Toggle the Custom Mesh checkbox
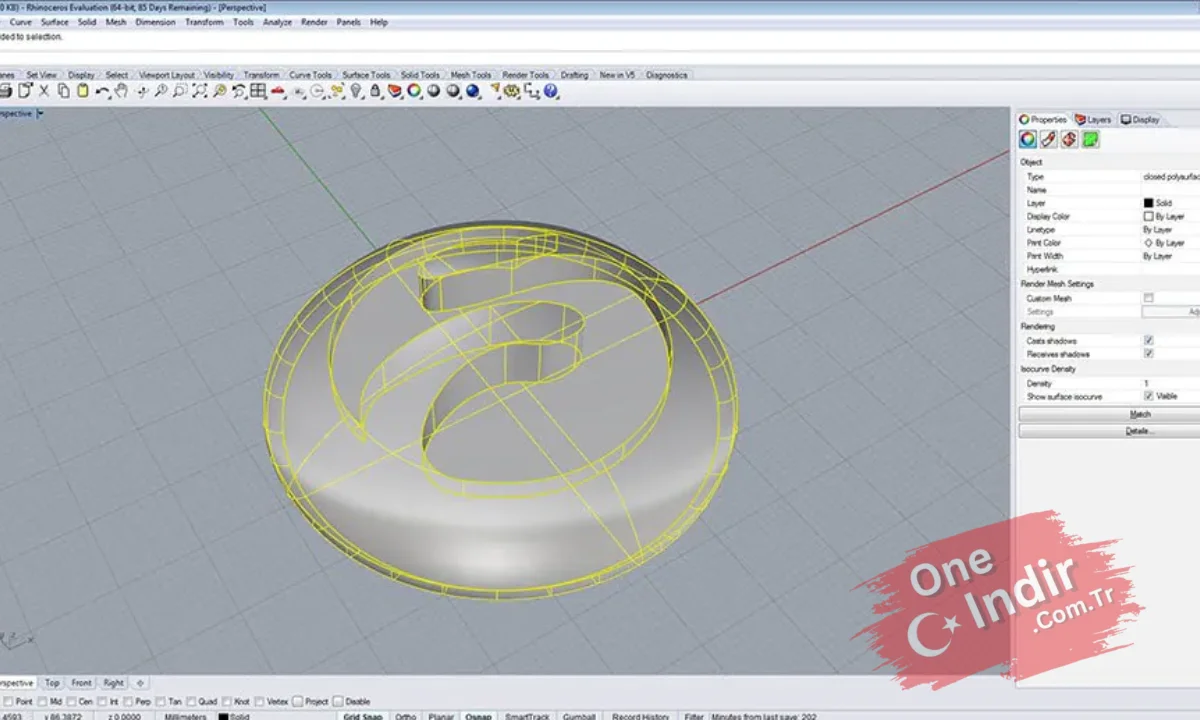This screenshot has width=1200, height=720. [x=1148, y=298]
